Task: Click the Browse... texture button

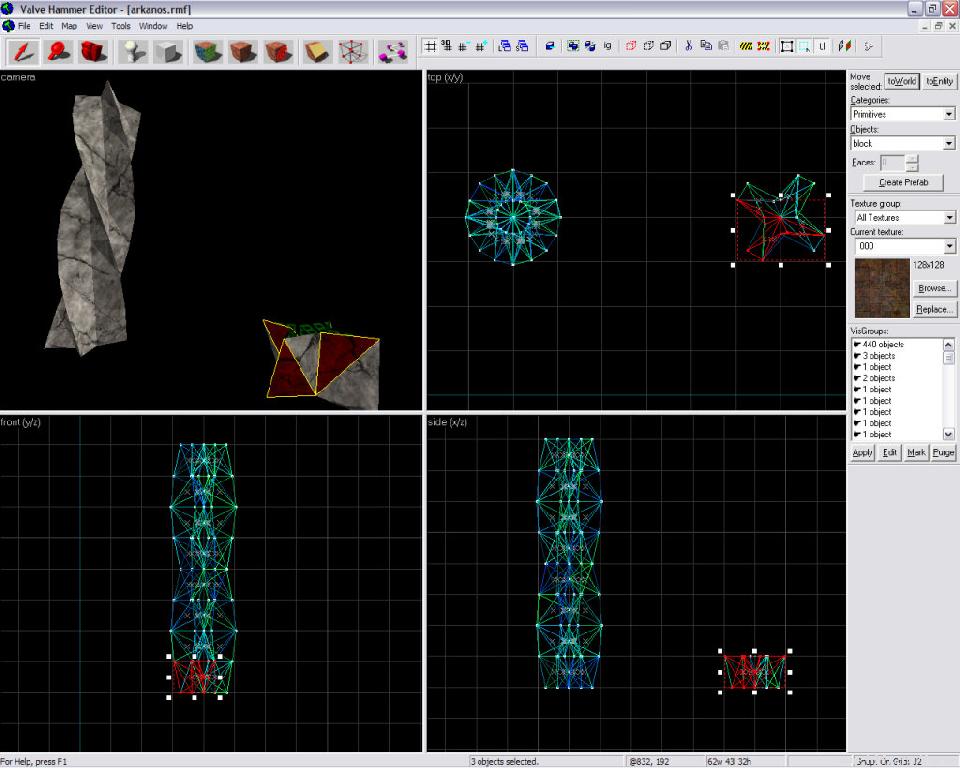Action: 934,288
